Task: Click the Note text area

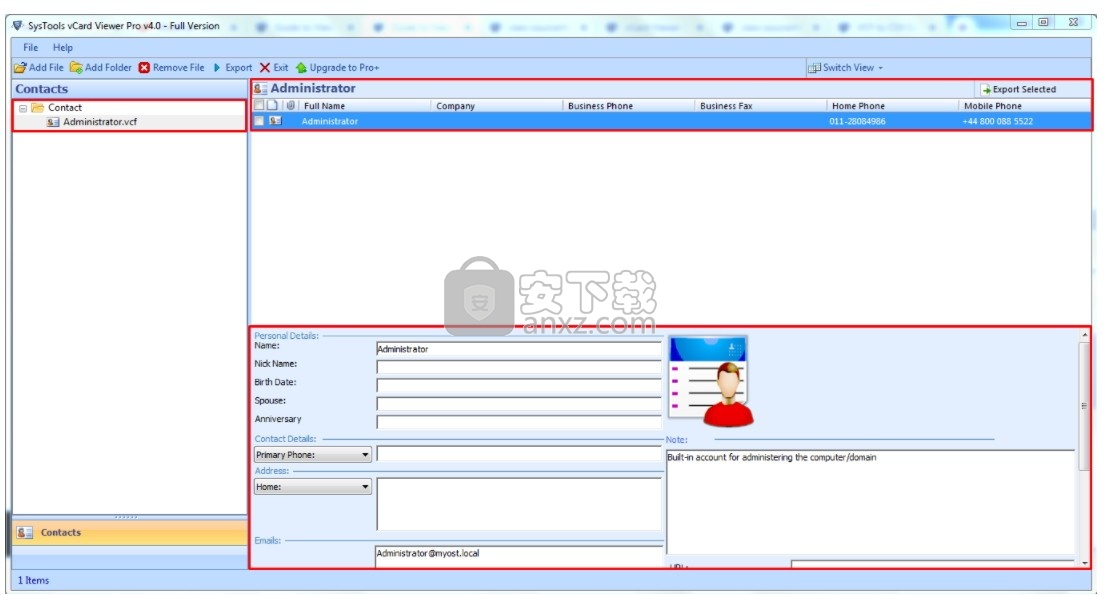Action: click(870, 502)
